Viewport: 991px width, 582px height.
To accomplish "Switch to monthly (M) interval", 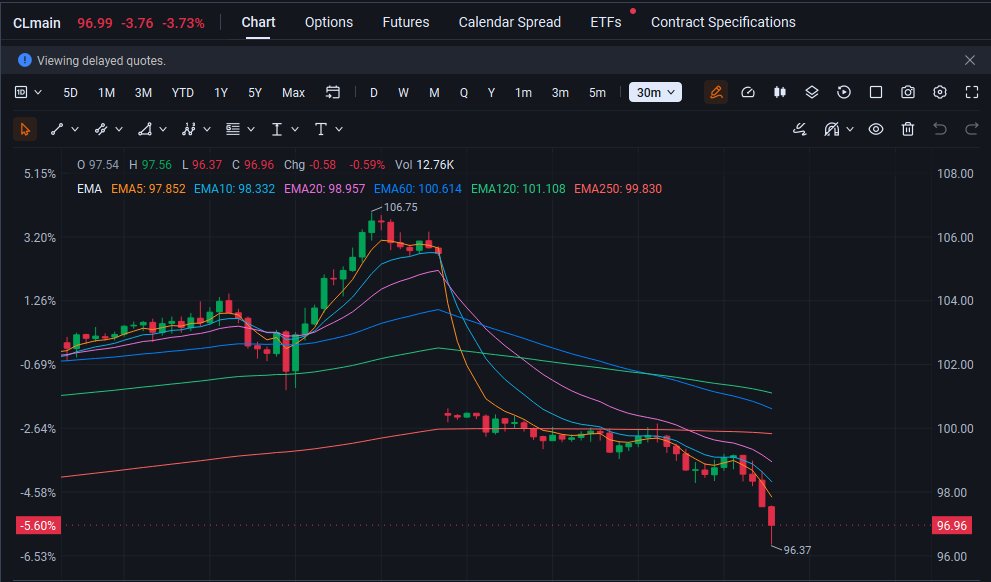I will (x=434, y=92).
